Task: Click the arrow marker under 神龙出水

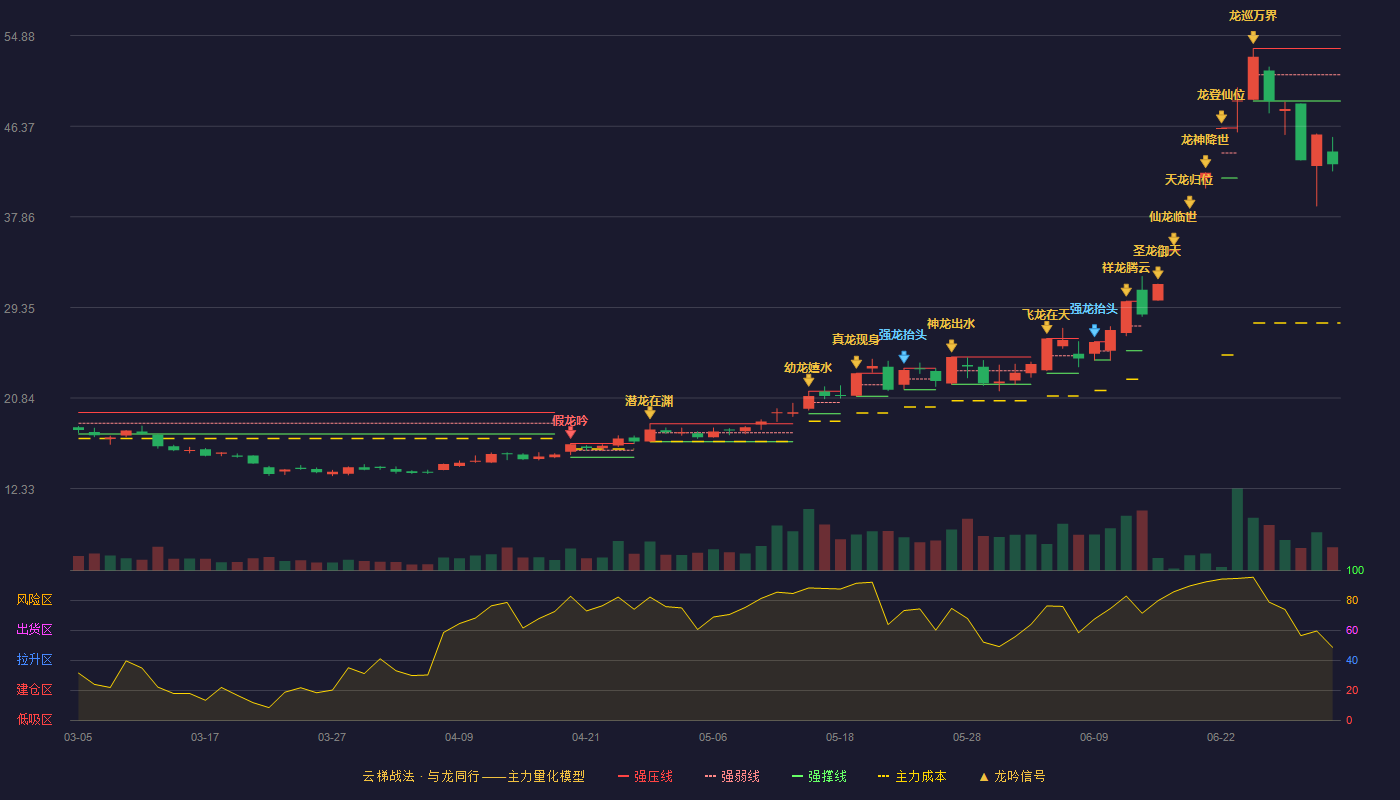Action: pos(951,346)
